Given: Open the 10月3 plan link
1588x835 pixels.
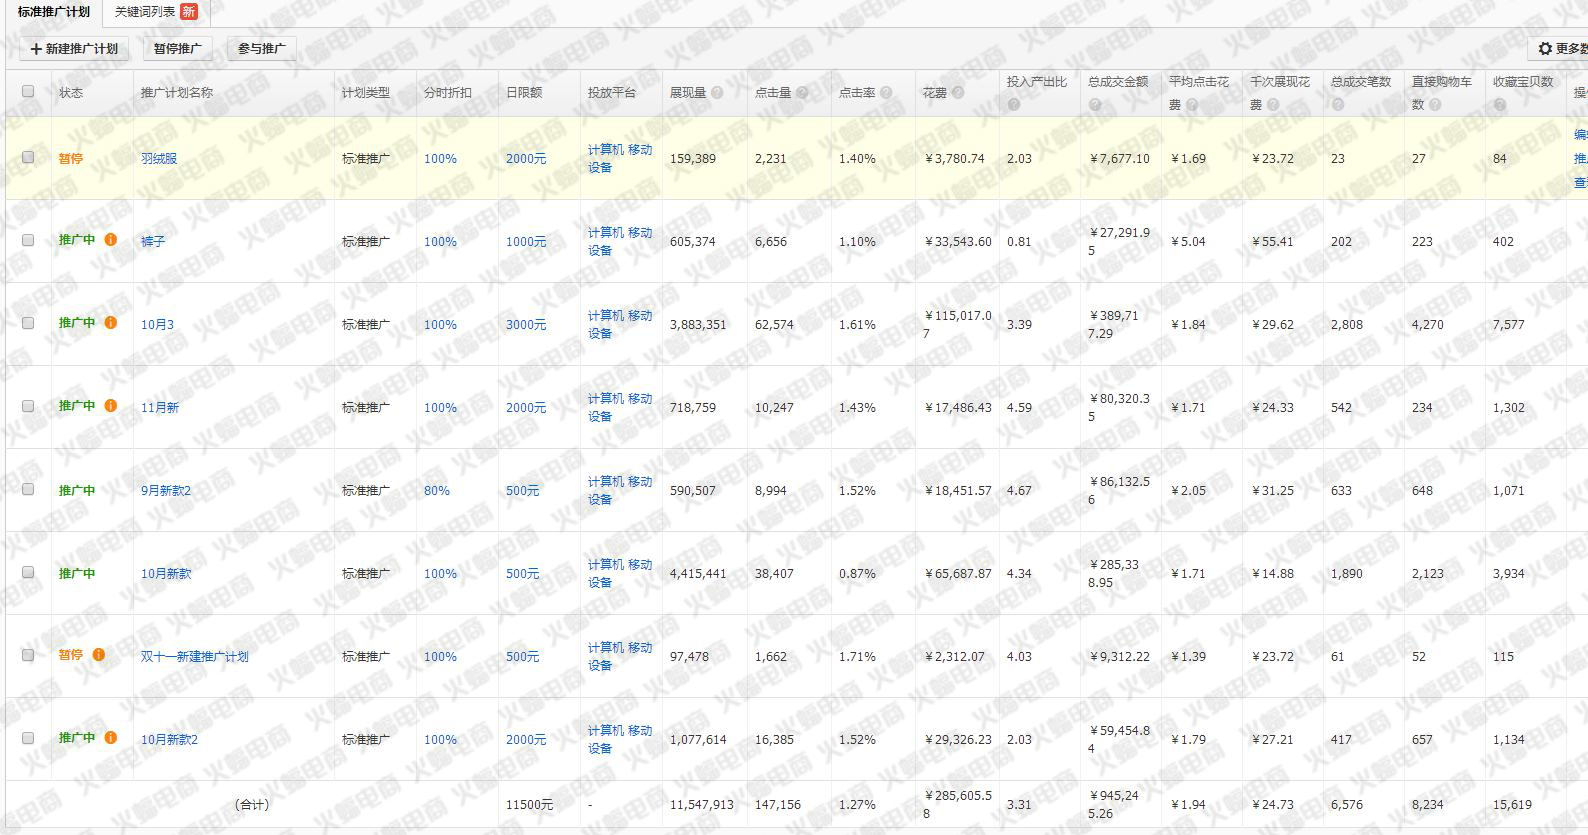Looking at the screenshot, I should coord(157,325).
